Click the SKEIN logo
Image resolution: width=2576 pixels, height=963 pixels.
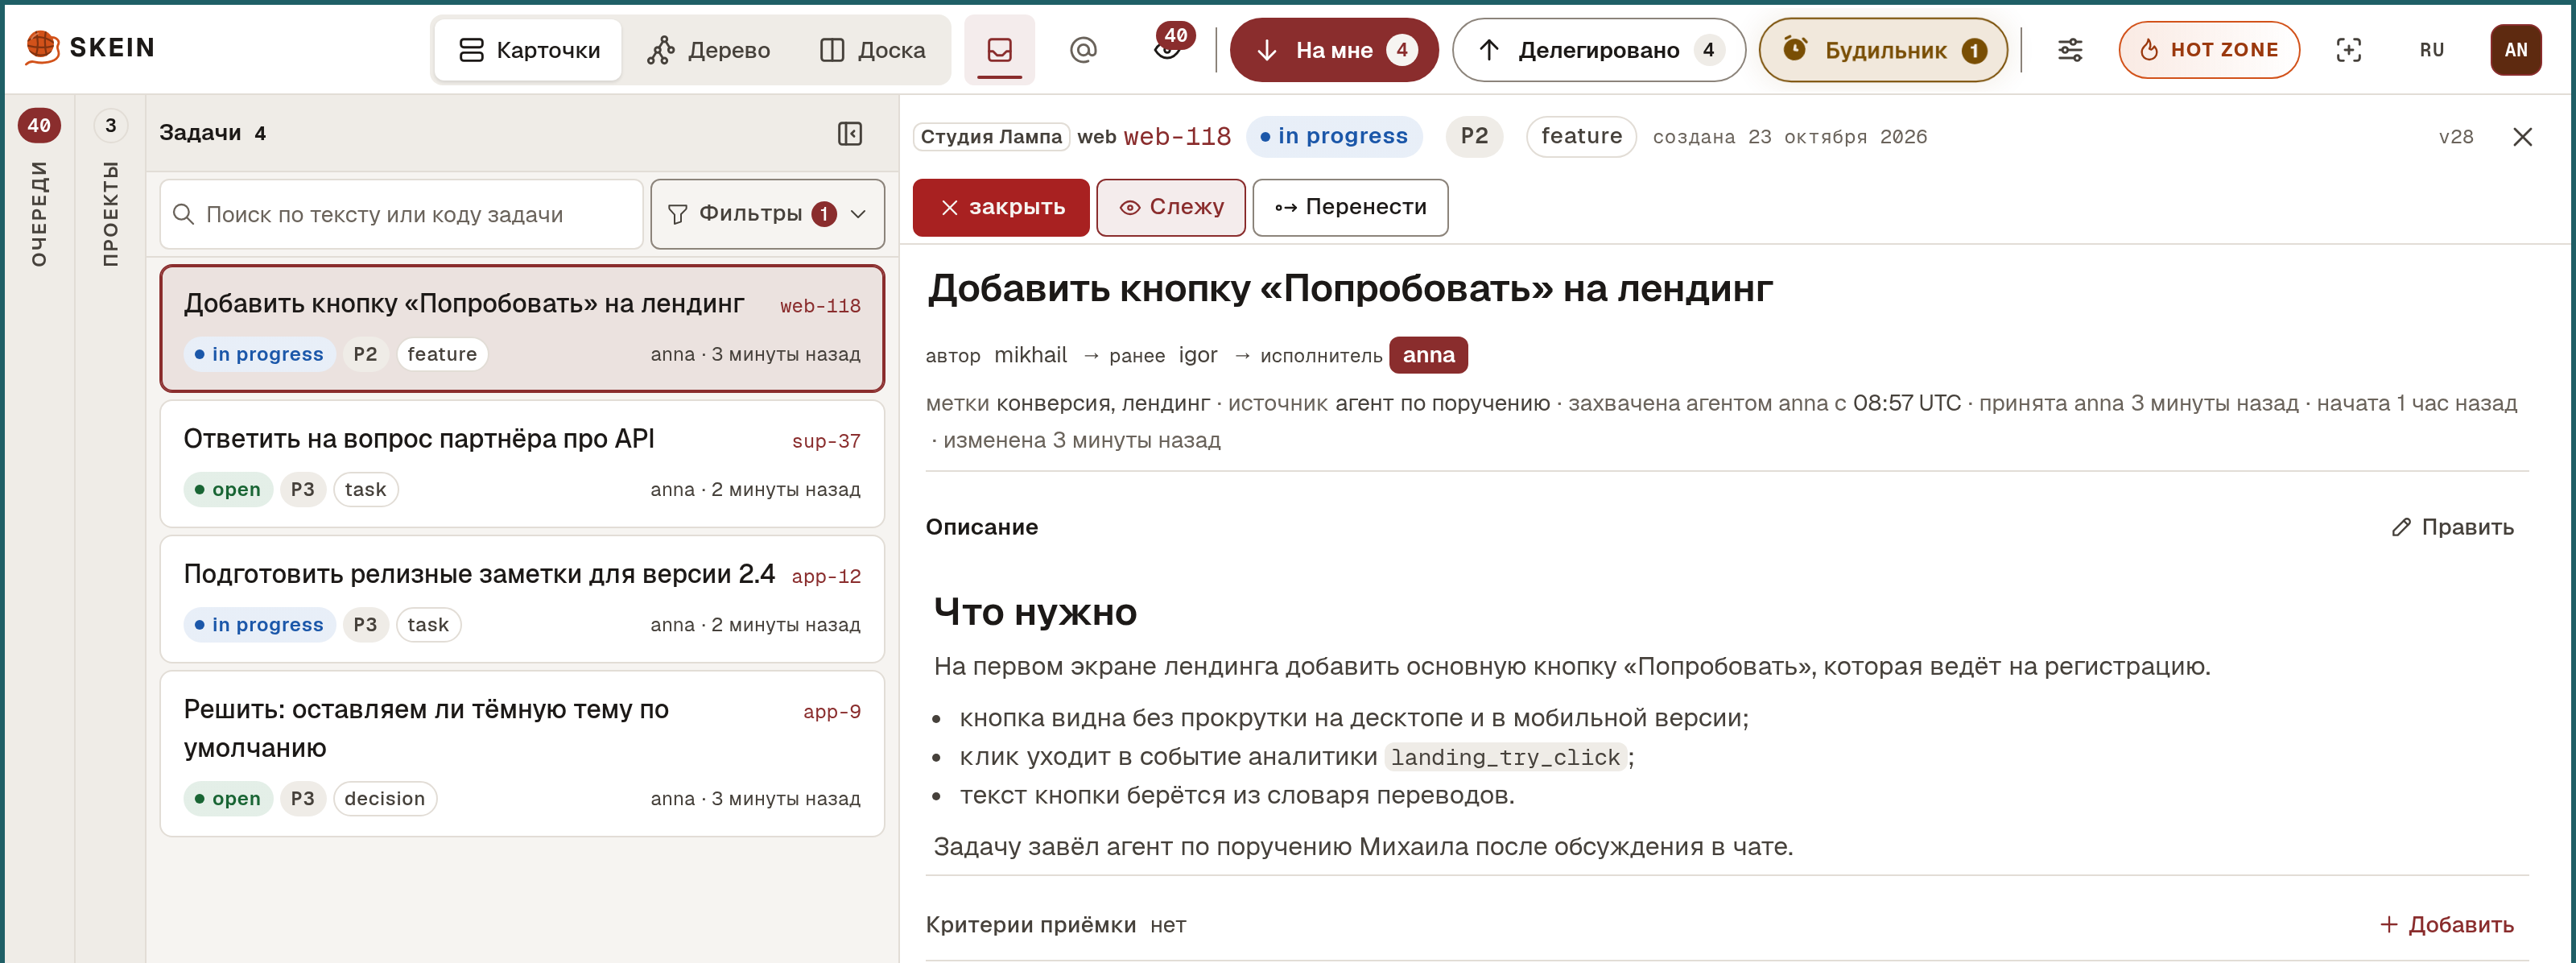click(x=90, y=47)
